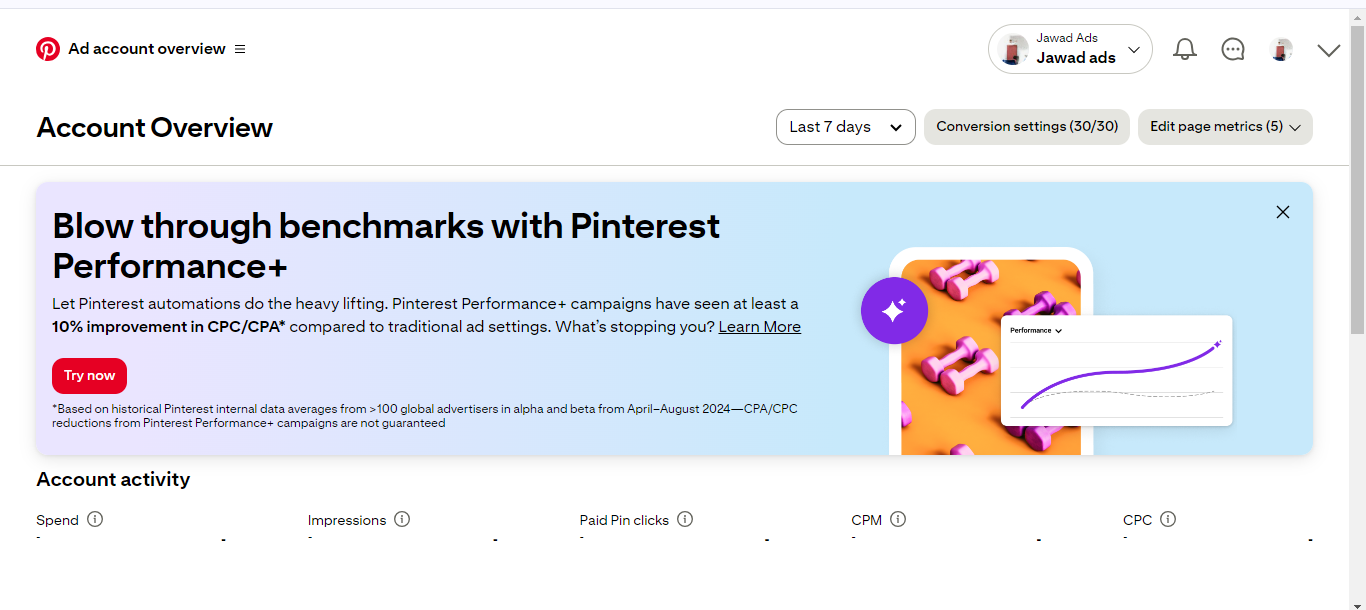Viewport: 1366px width, 610px height.
Task: Click the profile avatar picture
Action: [1281, 49]
